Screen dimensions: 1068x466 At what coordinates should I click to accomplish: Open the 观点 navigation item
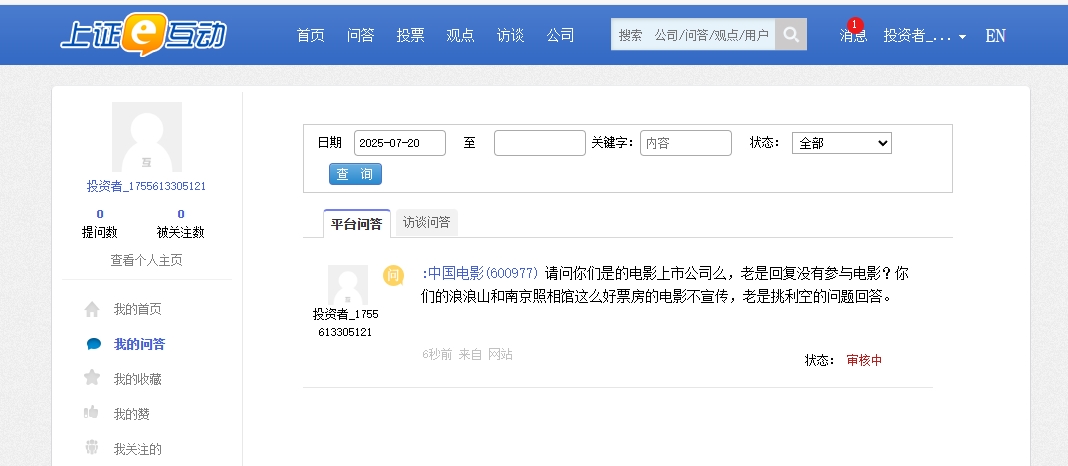coord(460,35)
